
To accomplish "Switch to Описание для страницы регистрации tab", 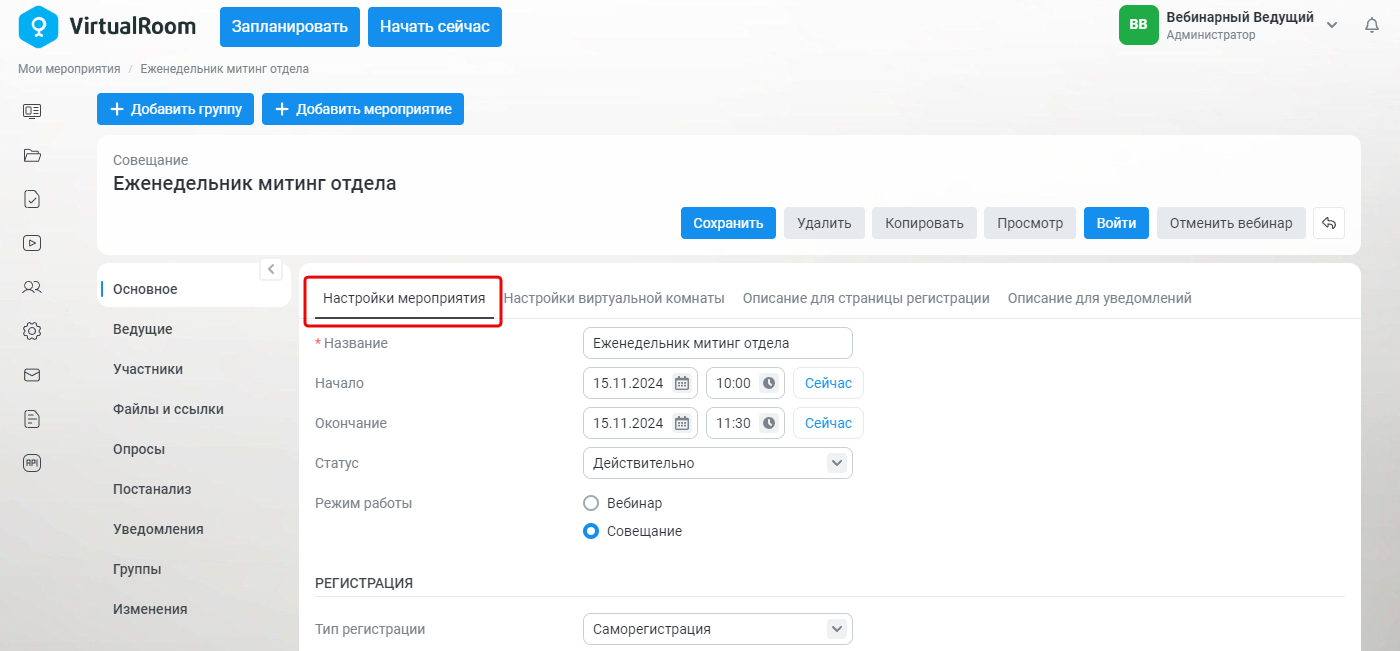I will 866,298.
